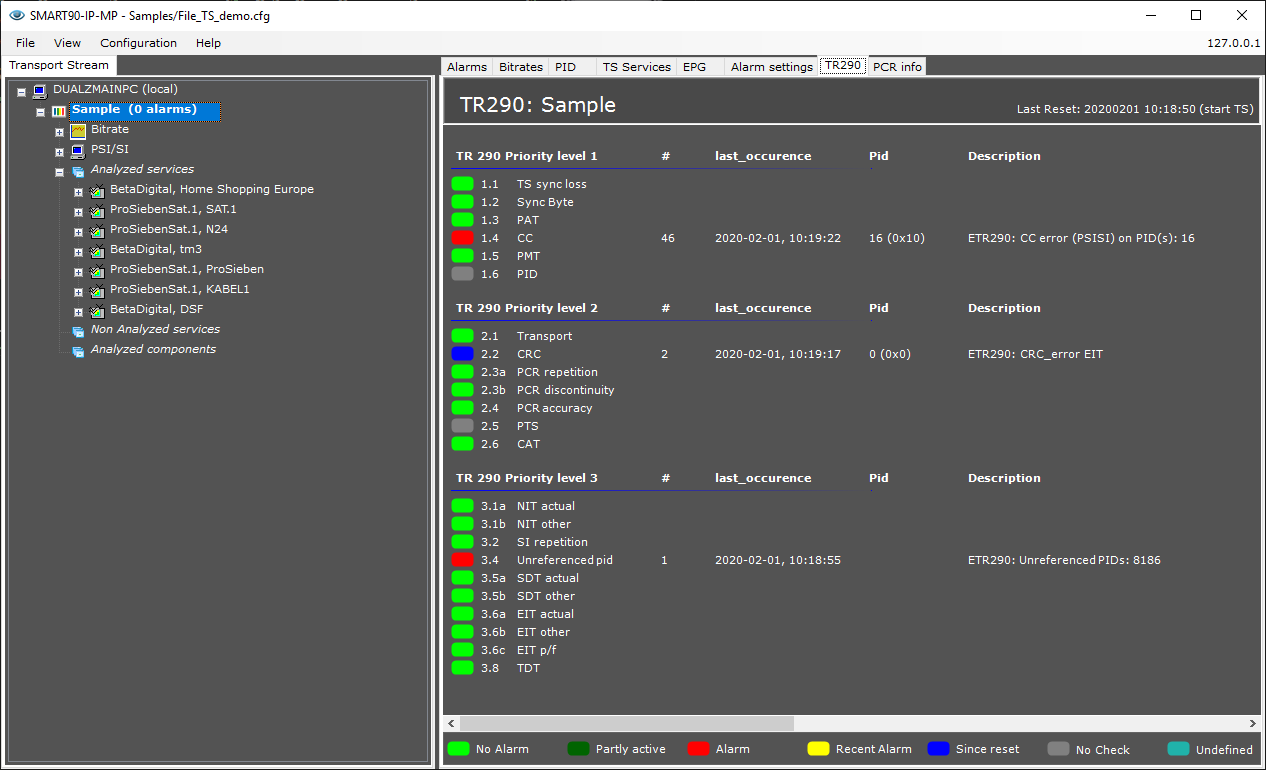Click the green indicator for 3.8 TDT
The image size is (1266, 770).
click(x=462, y=668)
